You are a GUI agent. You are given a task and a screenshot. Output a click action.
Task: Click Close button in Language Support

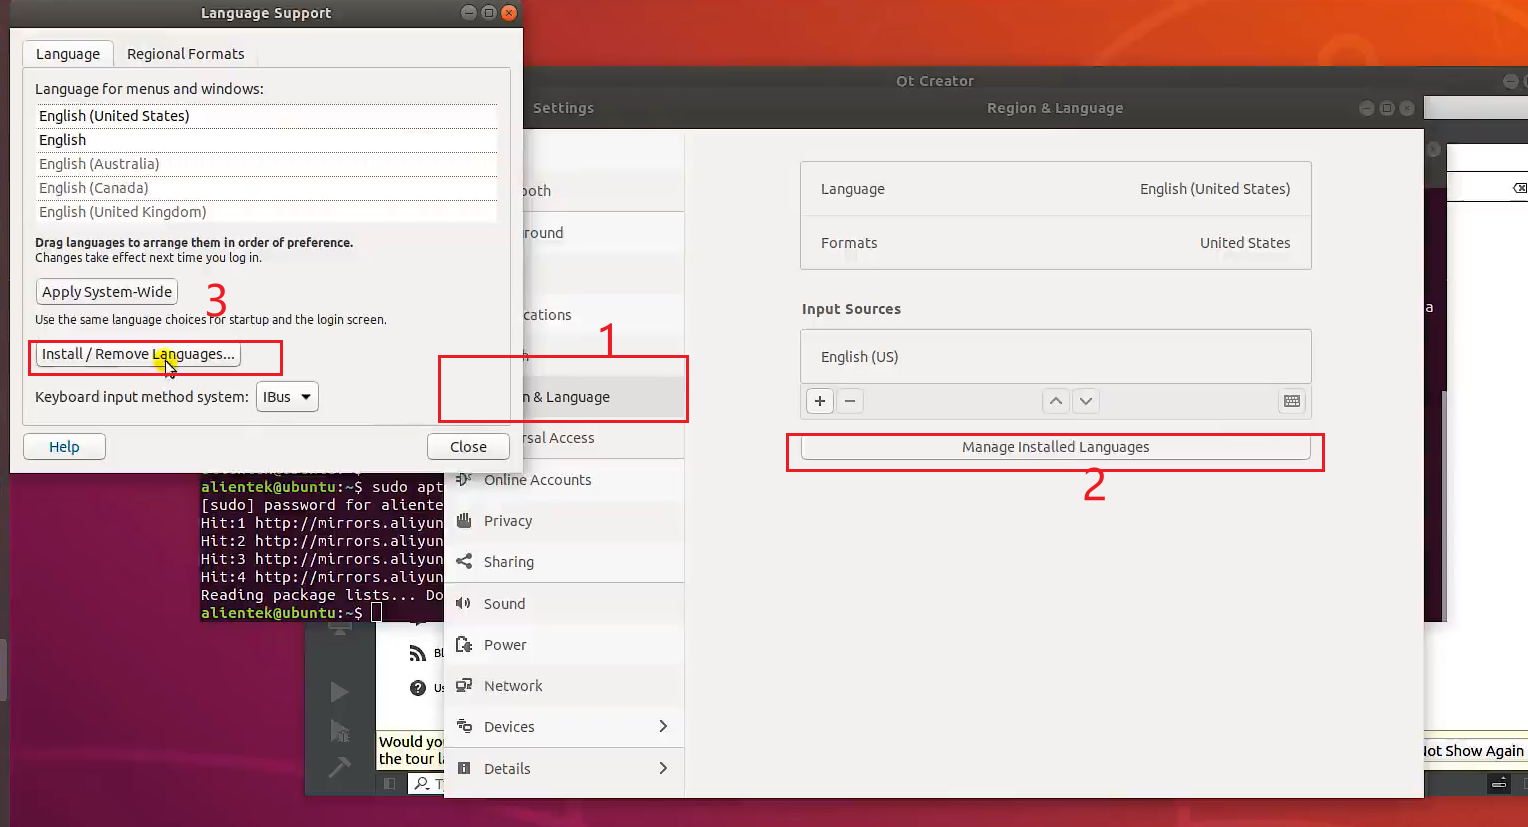click(x=468, y=447)
